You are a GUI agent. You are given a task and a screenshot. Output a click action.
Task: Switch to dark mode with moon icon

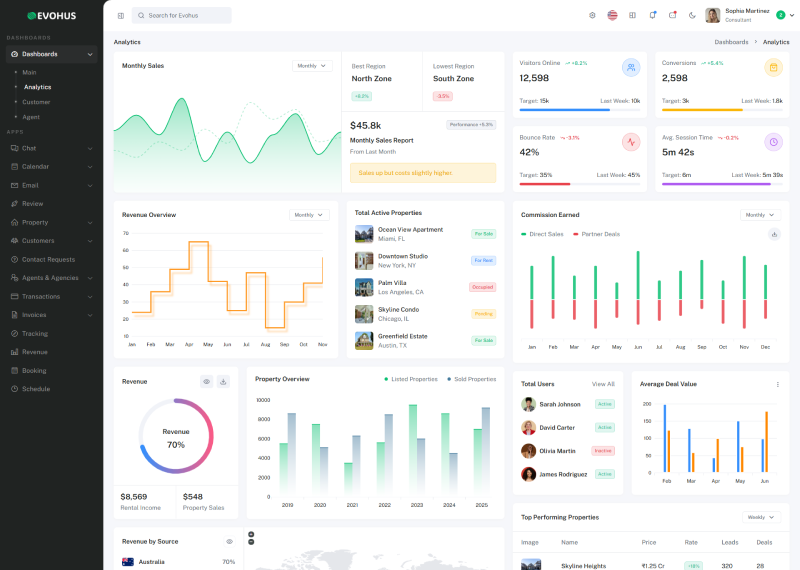click(x=692, y=15)
